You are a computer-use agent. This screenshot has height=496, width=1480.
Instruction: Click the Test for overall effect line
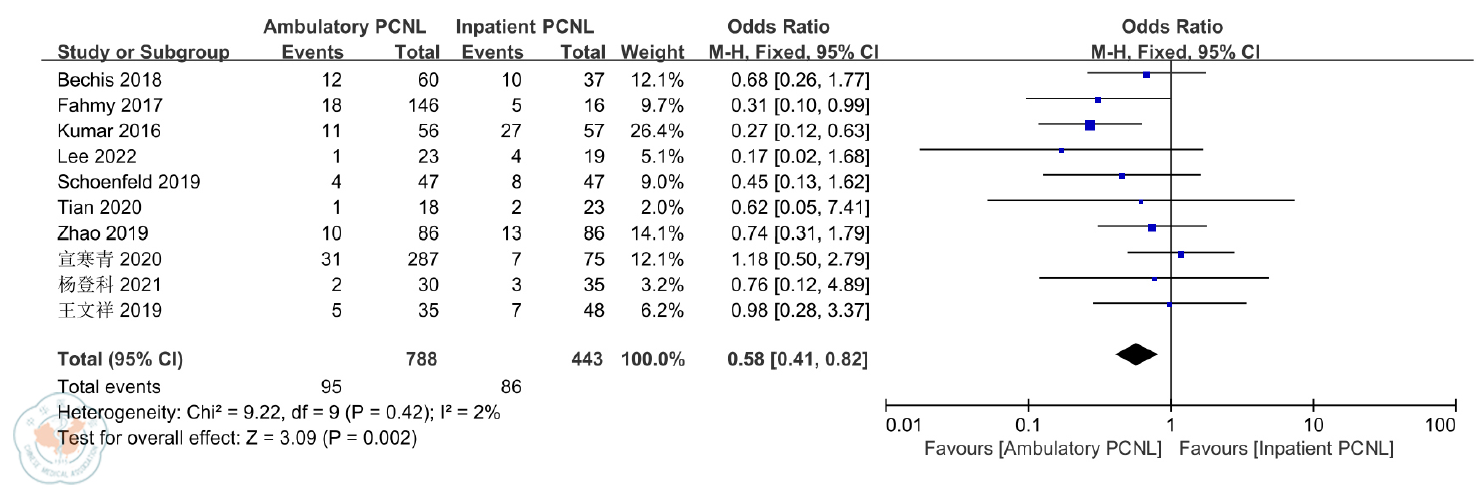point(237,437)
